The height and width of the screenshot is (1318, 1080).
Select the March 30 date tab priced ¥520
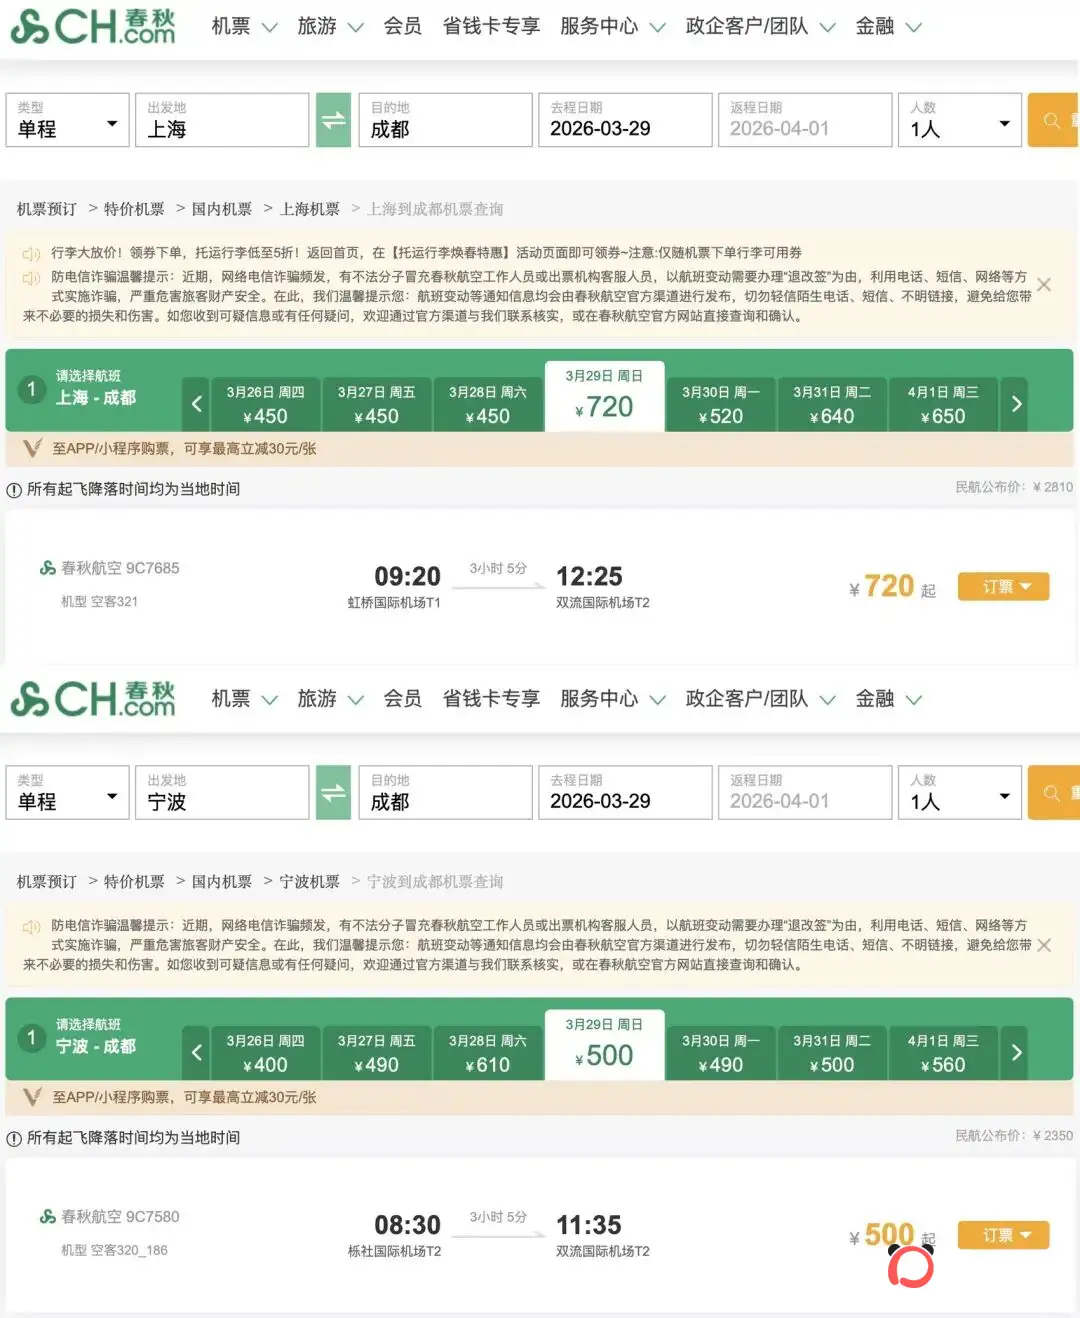(721, 404)
